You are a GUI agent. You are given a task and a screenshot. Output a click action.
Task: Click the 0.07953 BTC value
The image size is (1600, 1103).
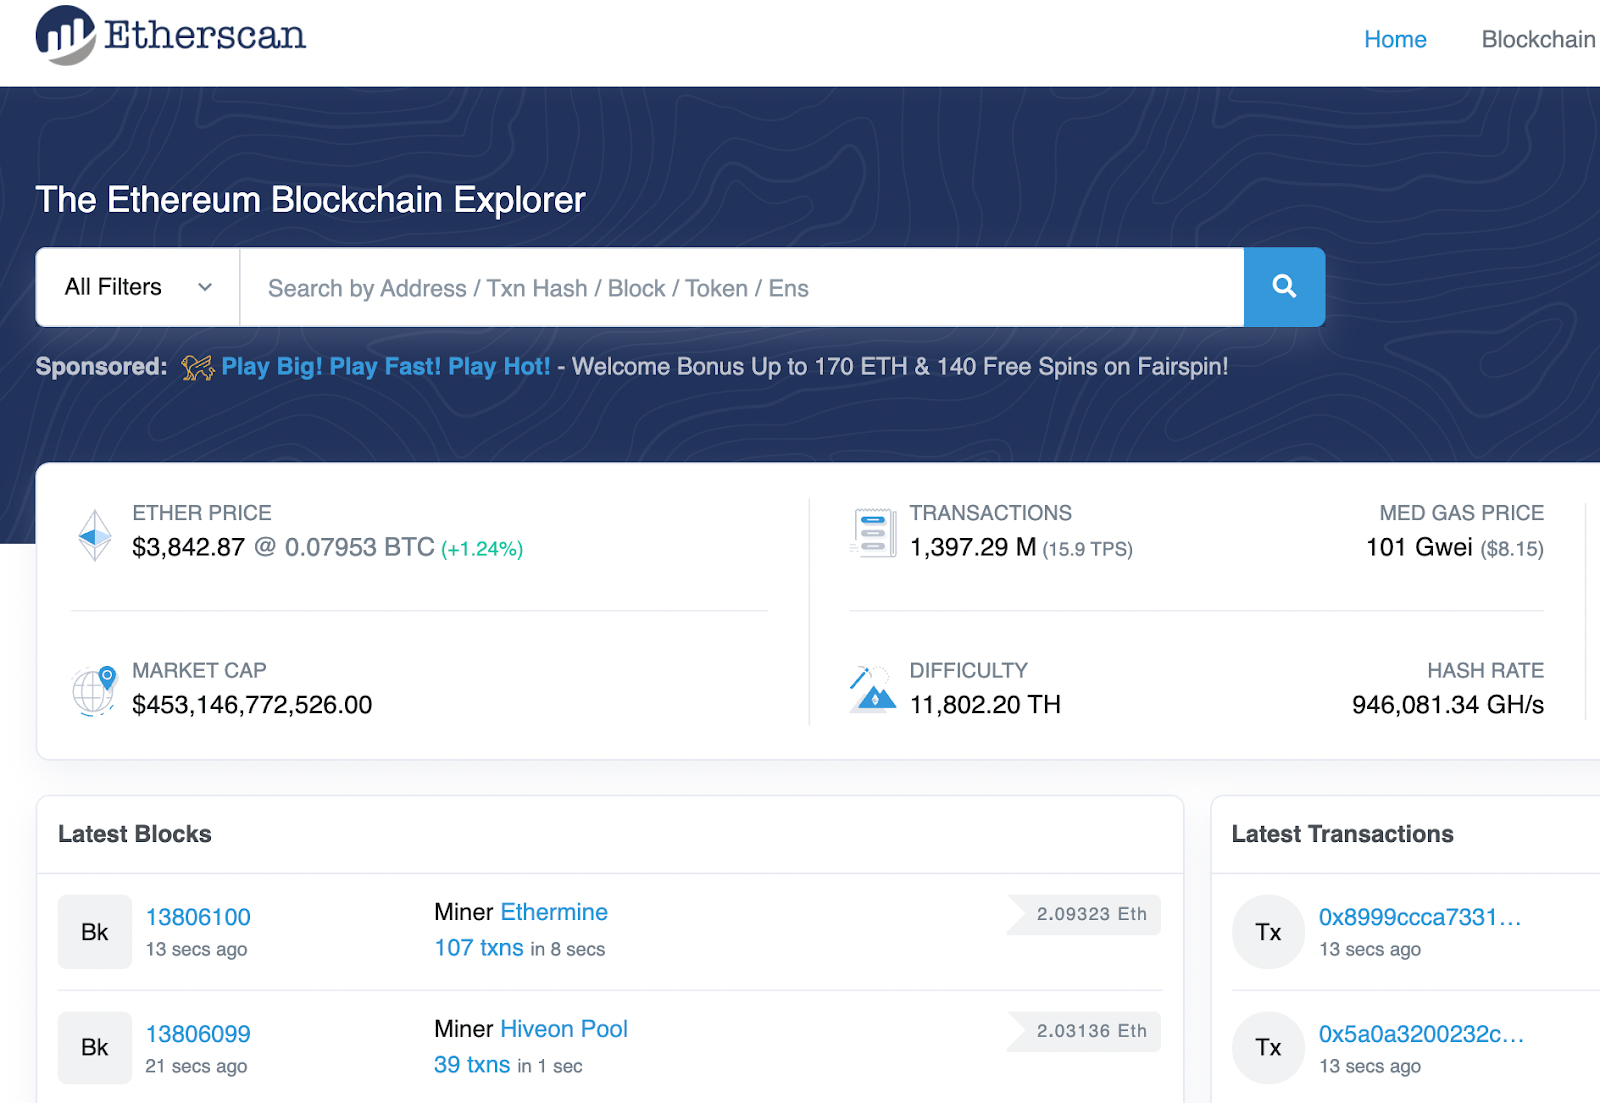(360, 547)
